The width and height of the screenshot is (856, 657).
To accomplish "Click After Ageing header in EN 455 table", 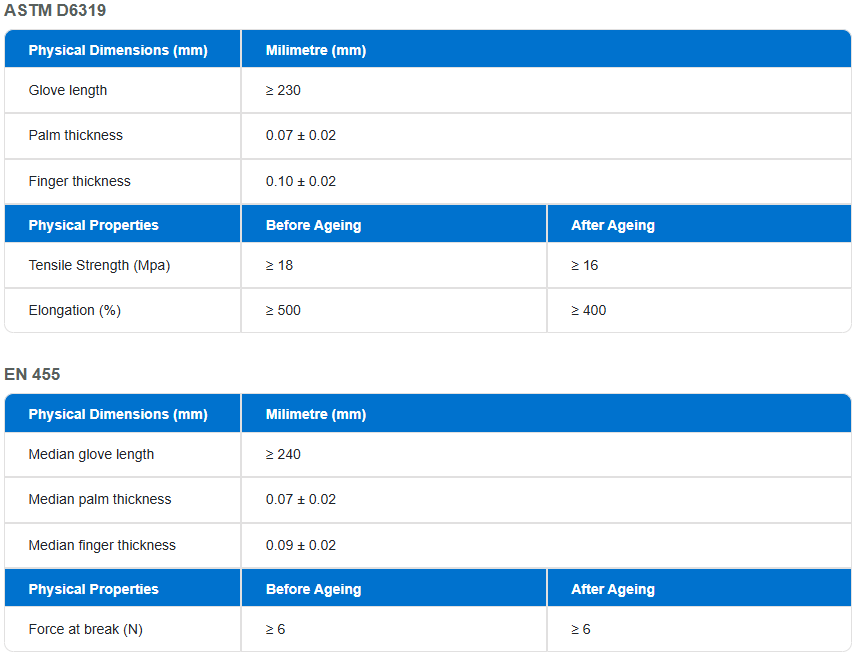I will point(613,589).
